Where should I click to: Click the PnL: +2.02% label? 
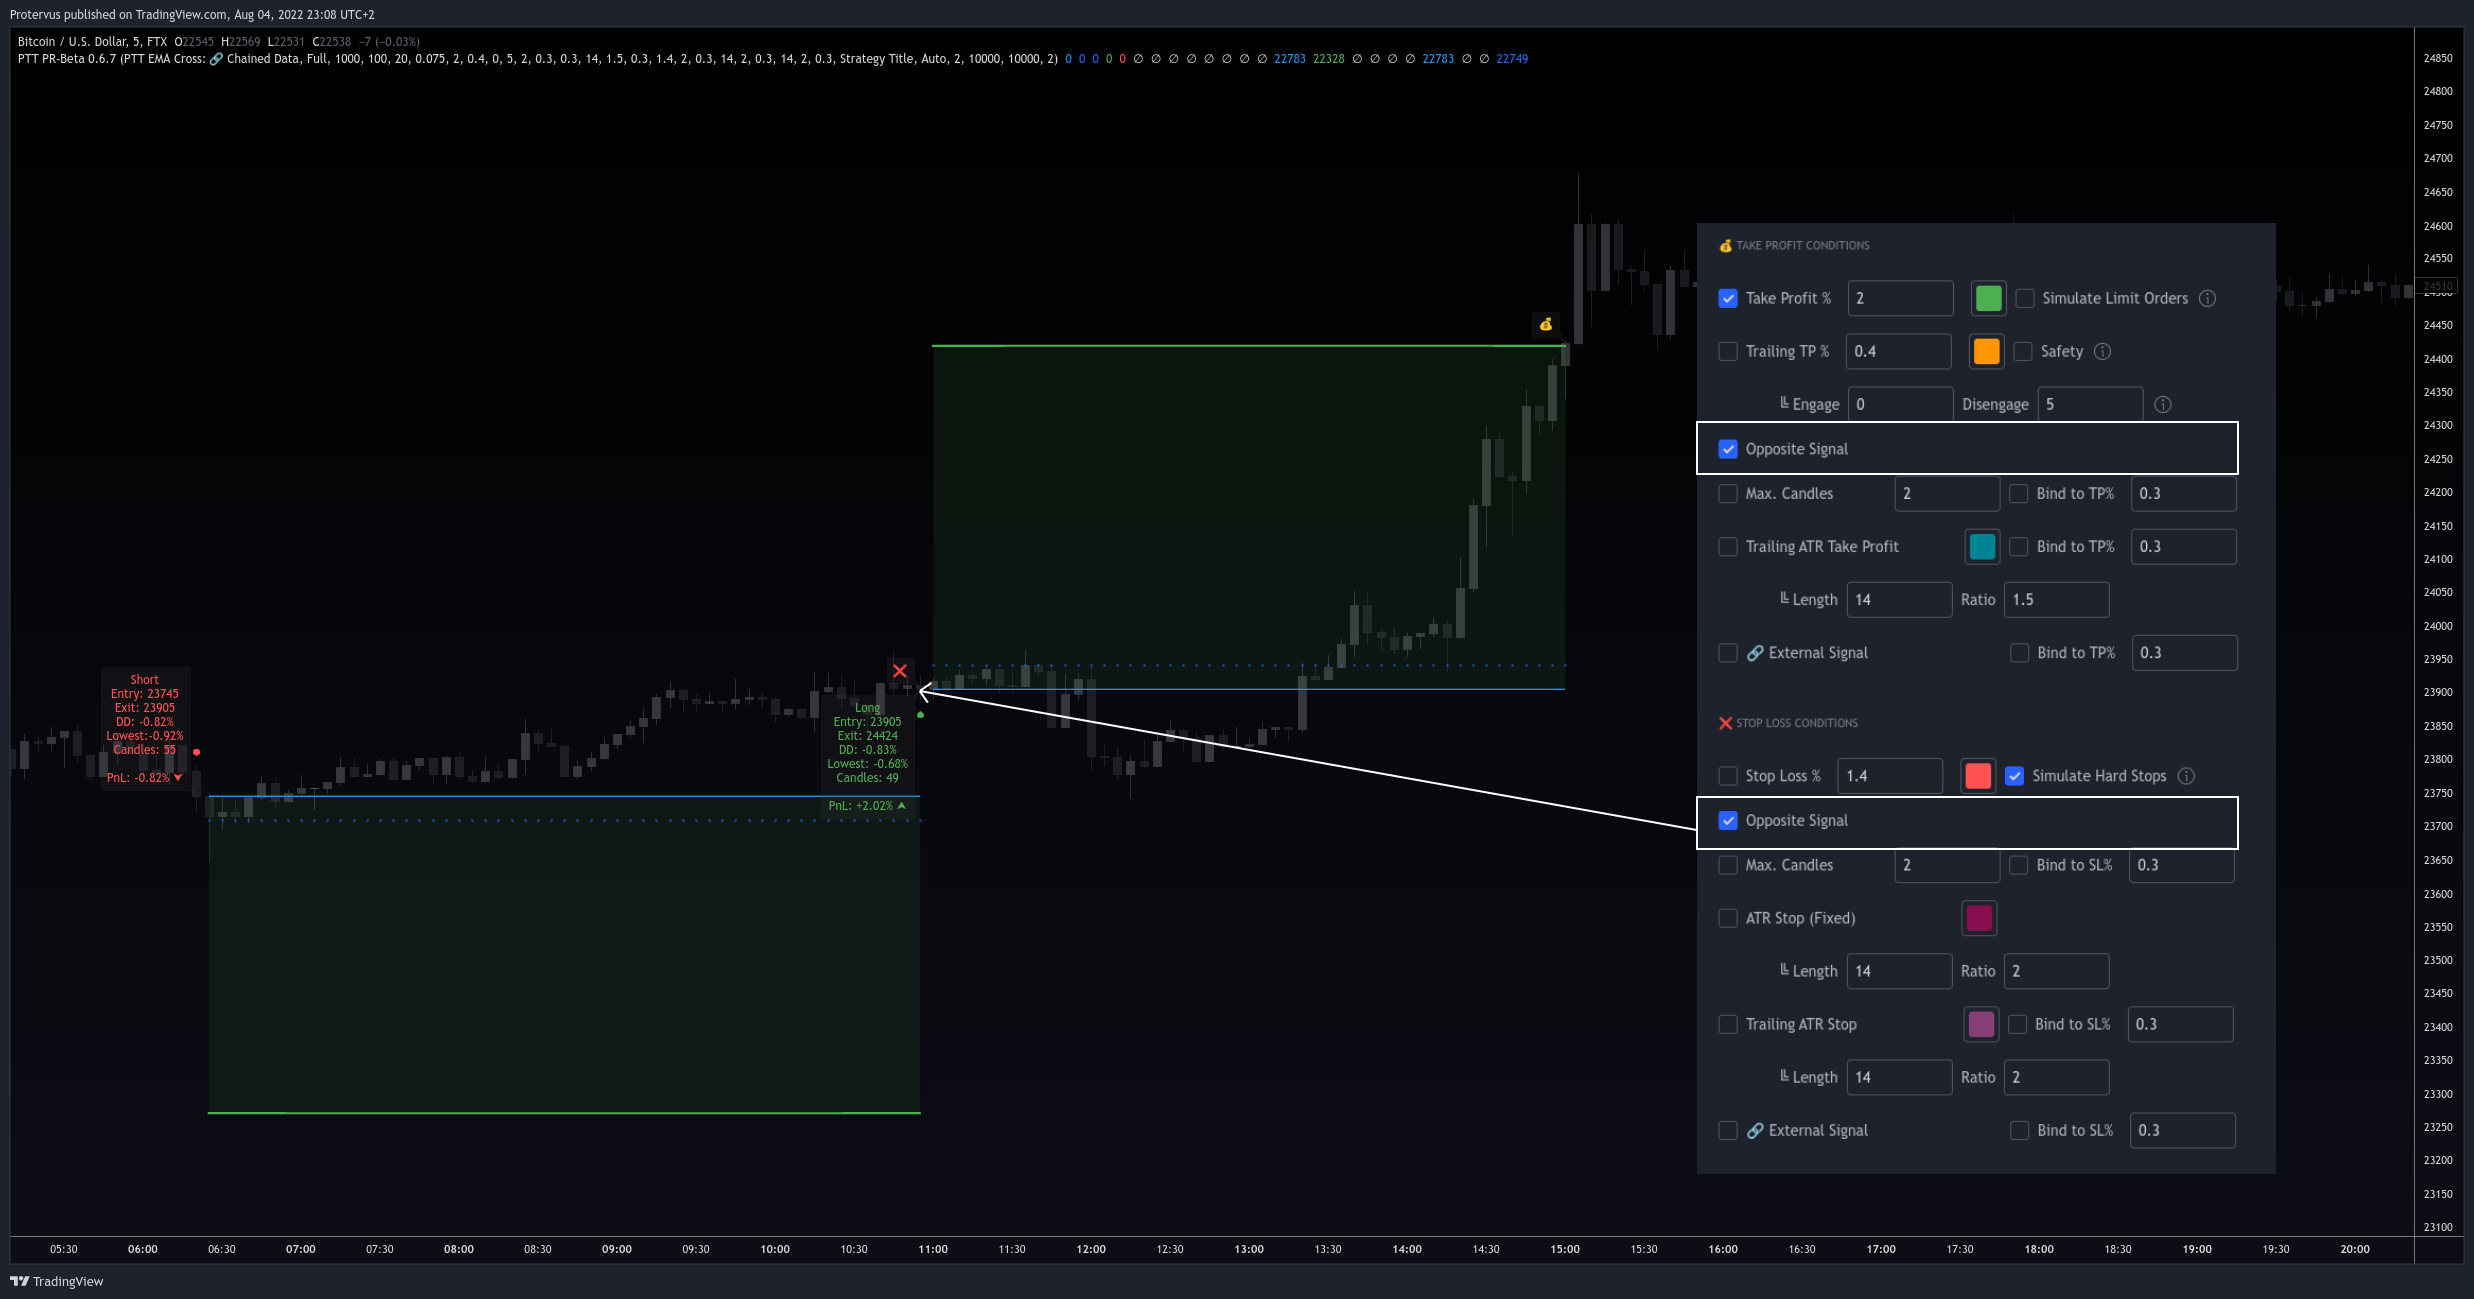[x=867, y=806]
